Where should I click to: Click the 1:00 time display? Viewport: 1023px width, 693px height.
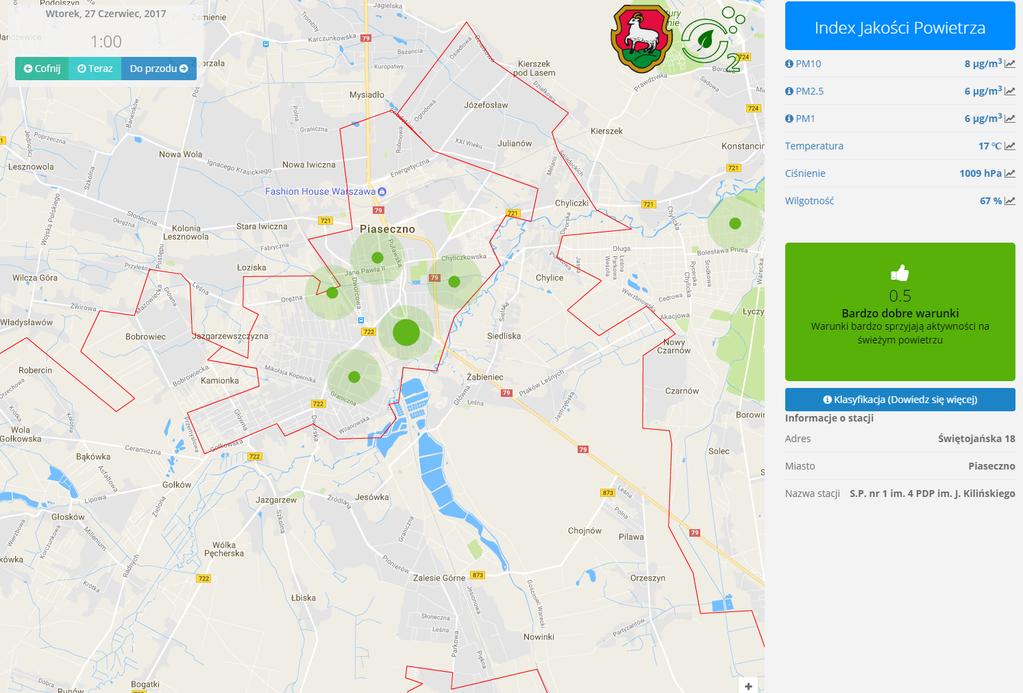coord(106,42)
